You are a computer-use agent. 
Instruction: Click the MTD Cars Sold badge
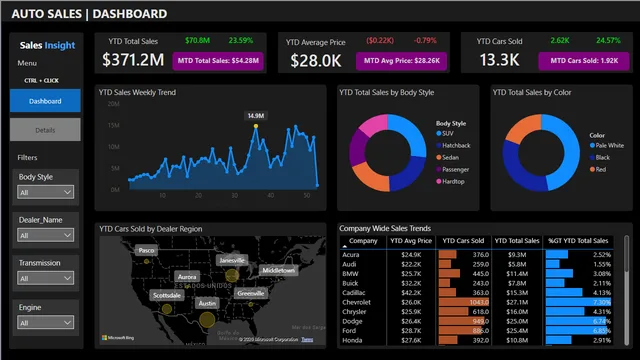click(x=584, y=61)
